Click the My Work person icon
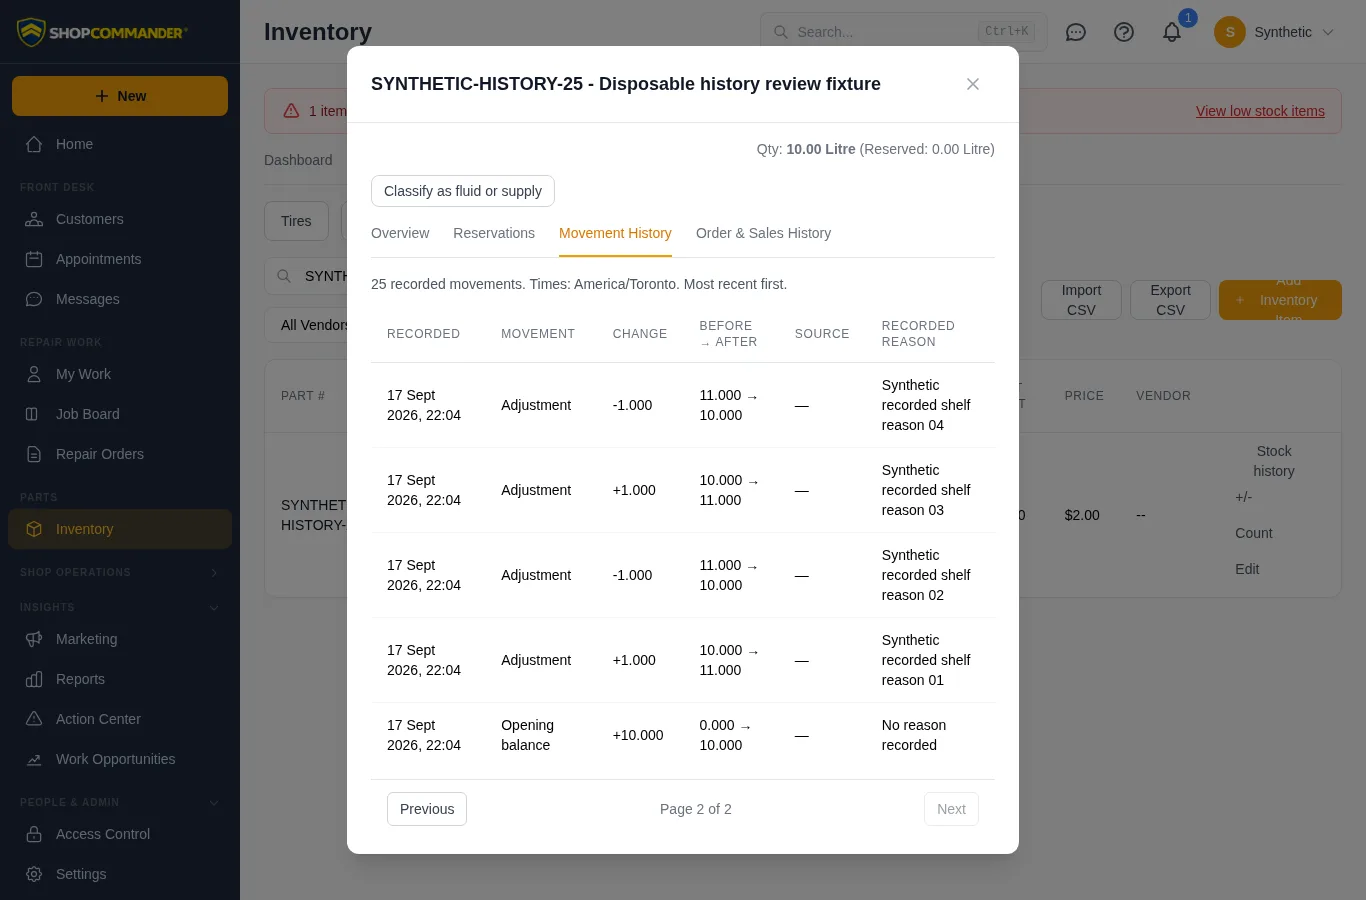Viewport: 1366px width, 900px height. pyautogui.click(x=34, y=374)
